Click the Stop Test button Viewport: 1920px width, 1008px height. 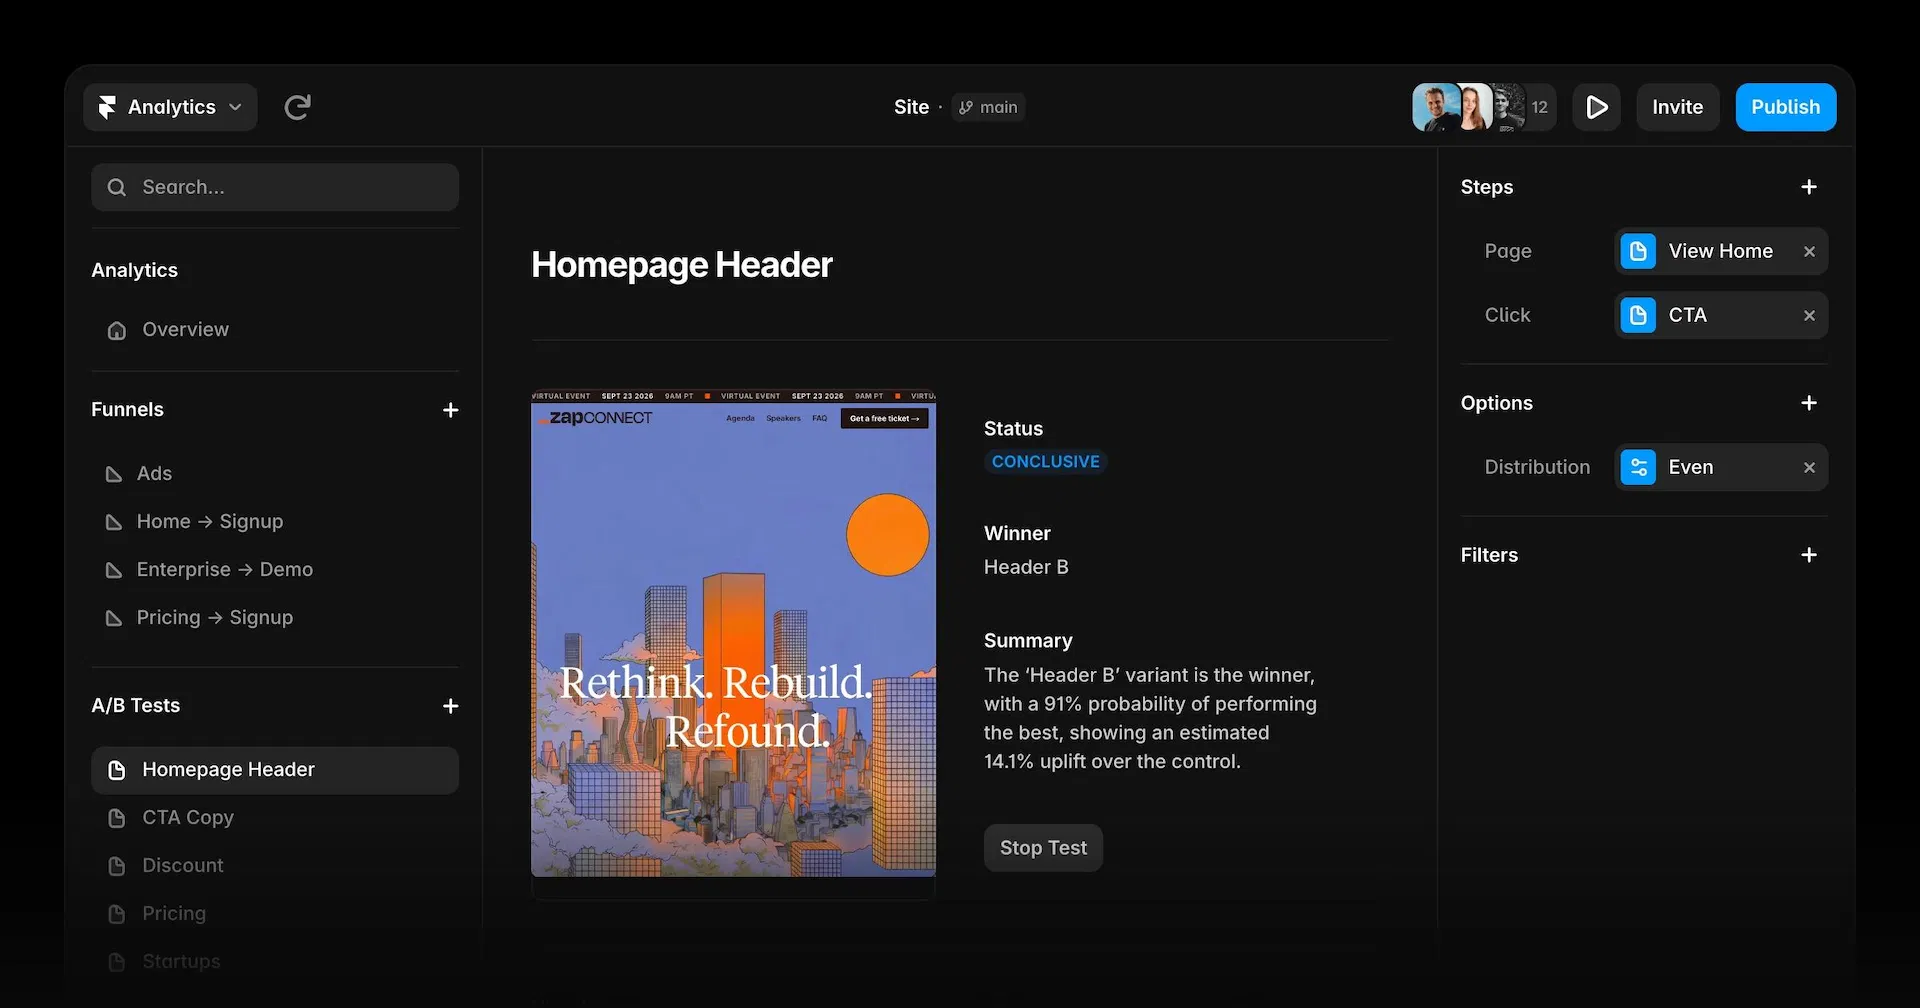pyautogui.click(x=1043, y=848)
